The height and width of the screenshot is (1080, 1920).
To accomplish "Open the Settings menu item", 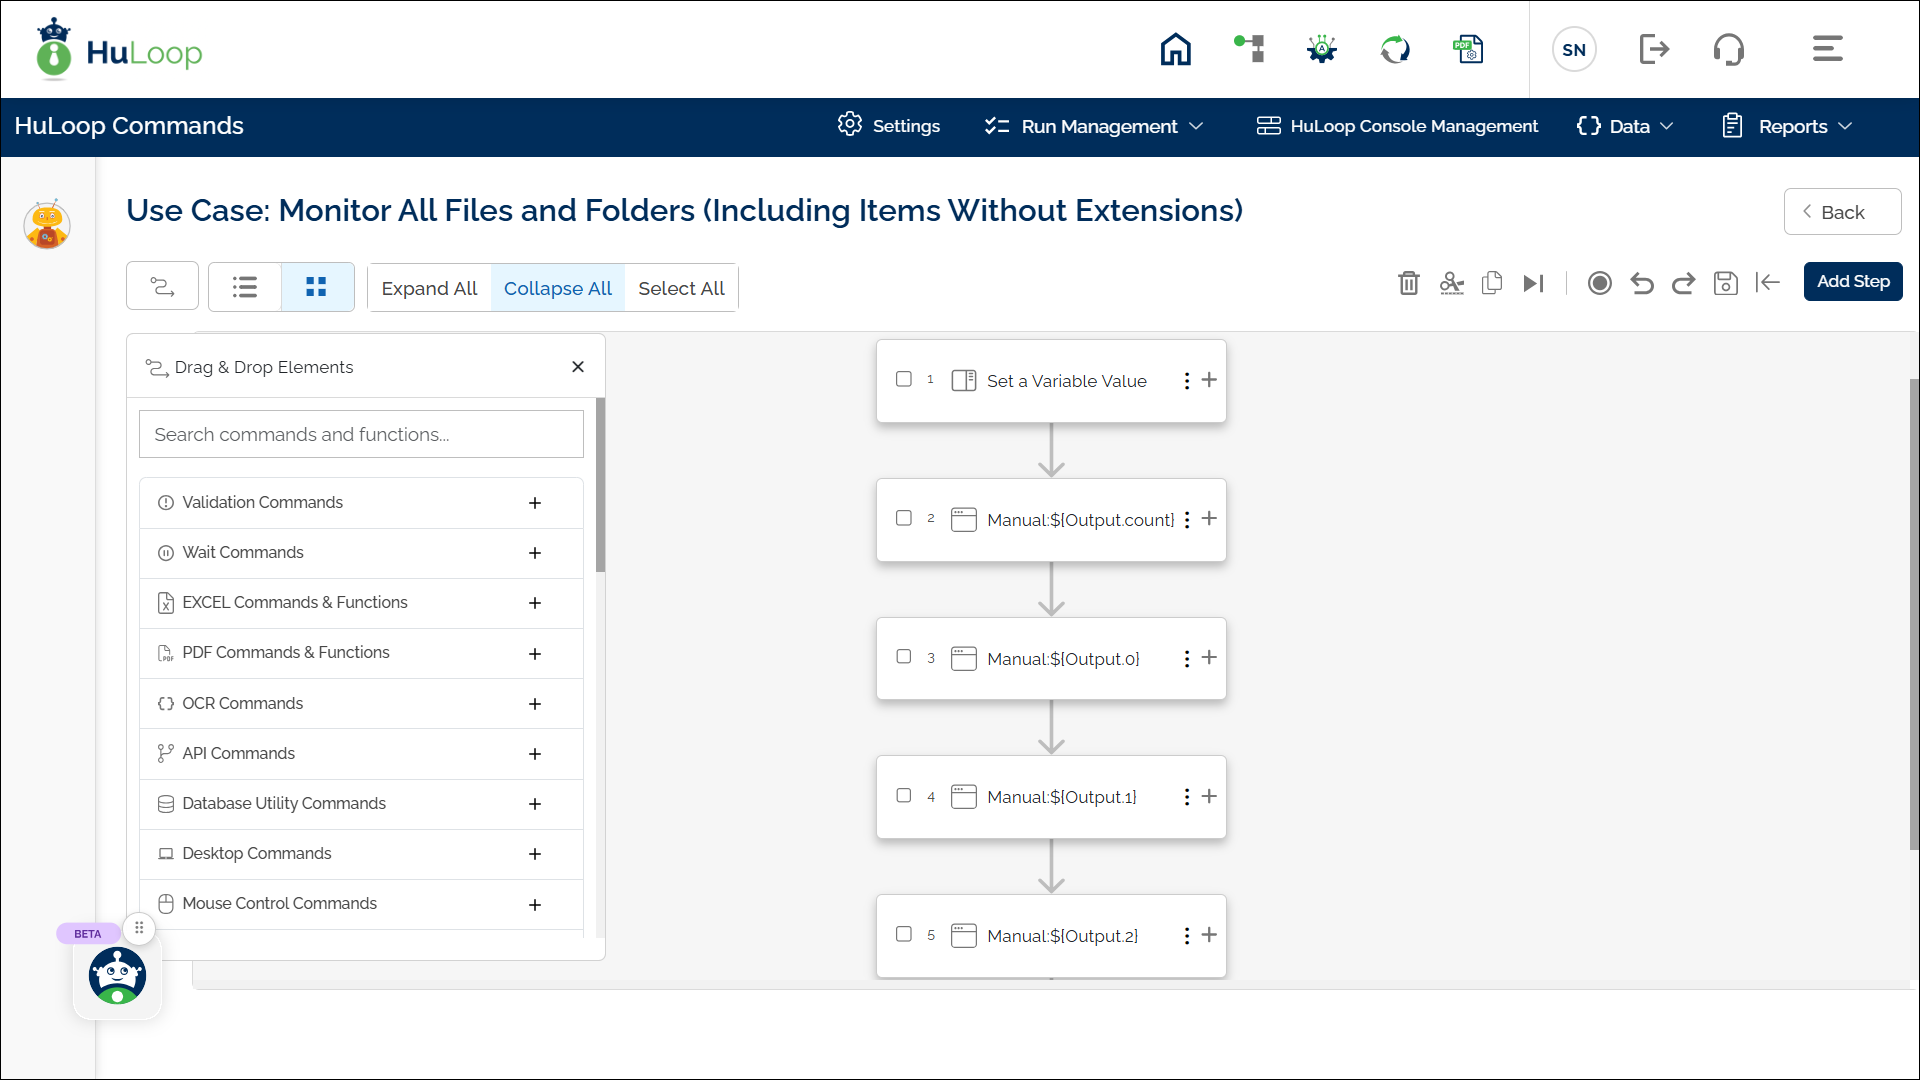I will (889, 126).
